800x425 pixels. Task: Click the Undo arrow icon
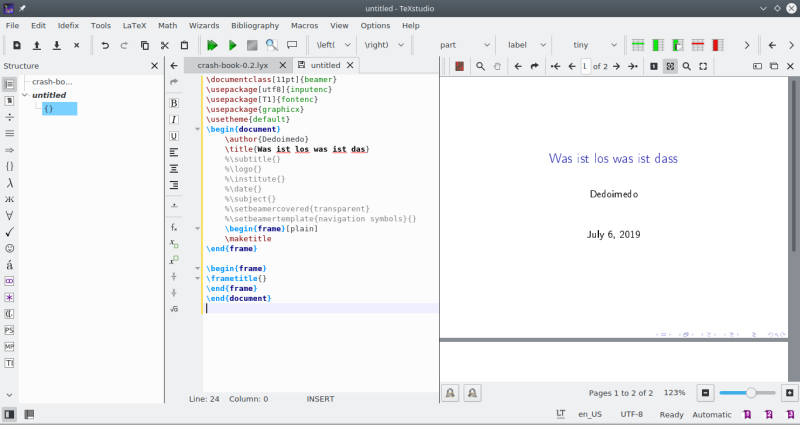[x=105, y=45]
